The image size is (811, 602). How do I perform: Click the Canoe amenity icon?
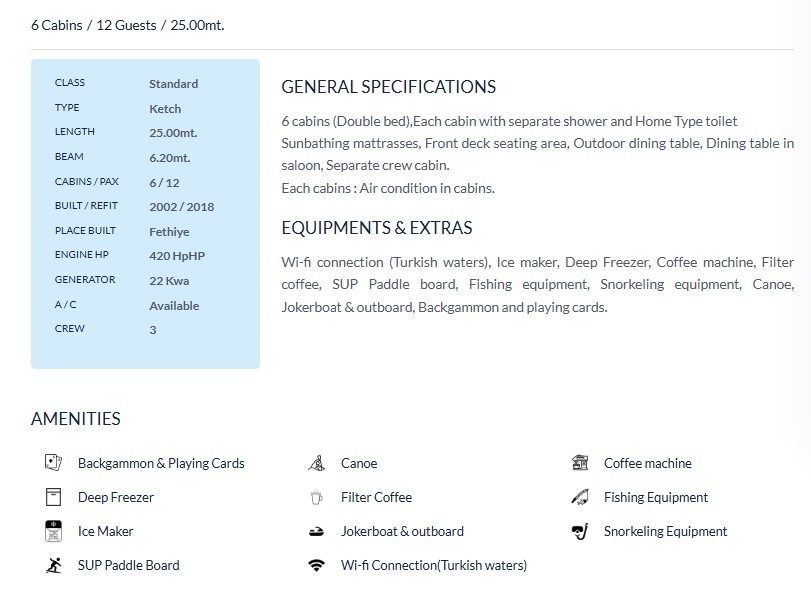coord(316,463)
